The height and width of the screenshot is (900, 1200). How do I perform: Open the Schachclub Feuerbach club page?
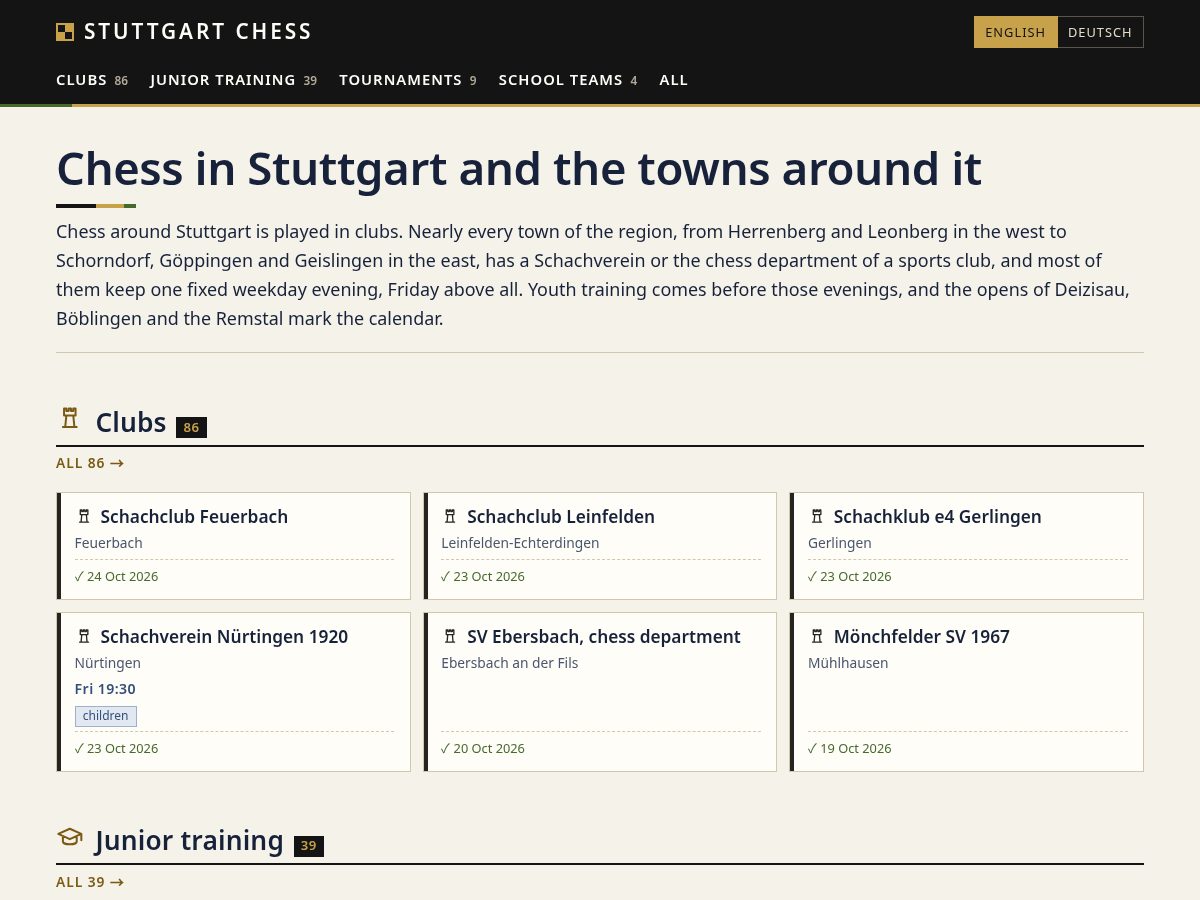click(x=194, y=517)
